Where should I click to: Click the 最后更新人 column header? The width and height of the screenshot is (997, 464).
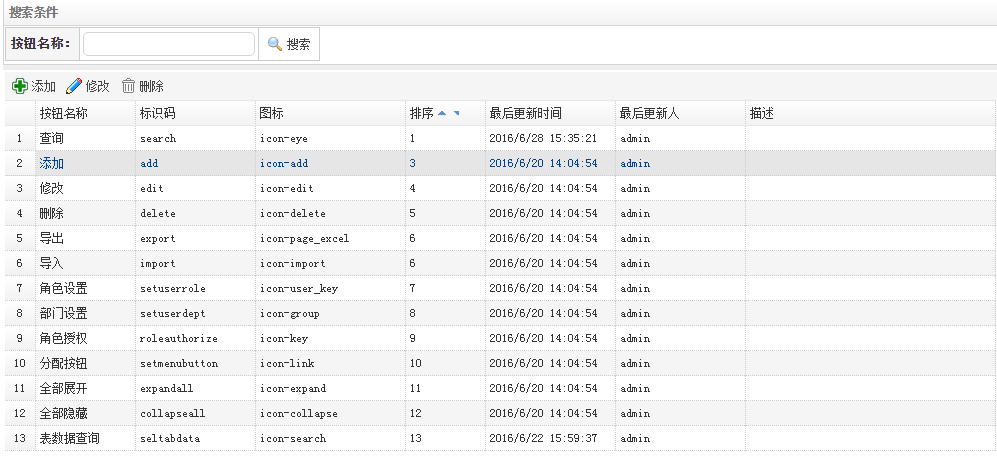click(649, 113)
